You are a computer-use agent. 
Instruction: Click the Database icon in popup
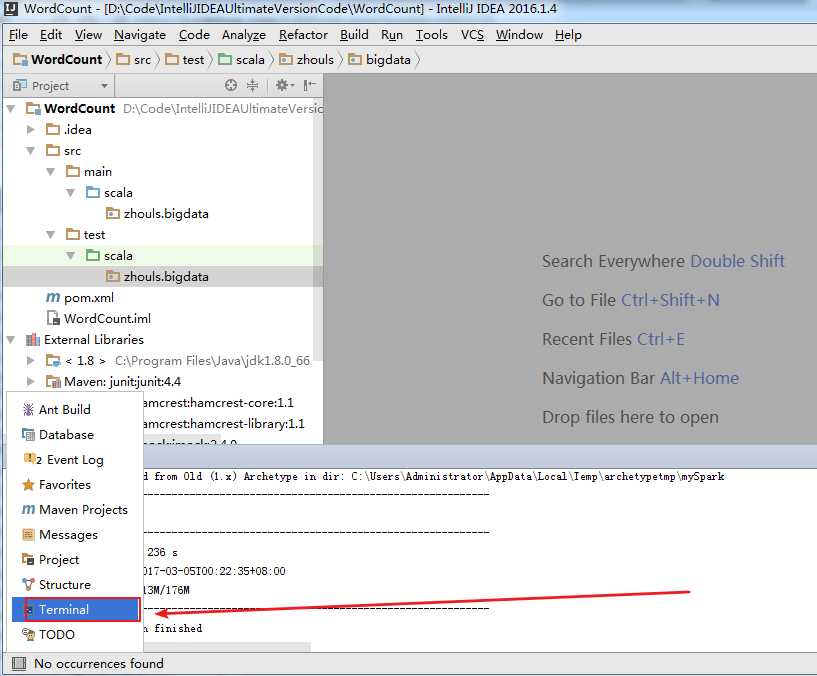pos(28,435)
